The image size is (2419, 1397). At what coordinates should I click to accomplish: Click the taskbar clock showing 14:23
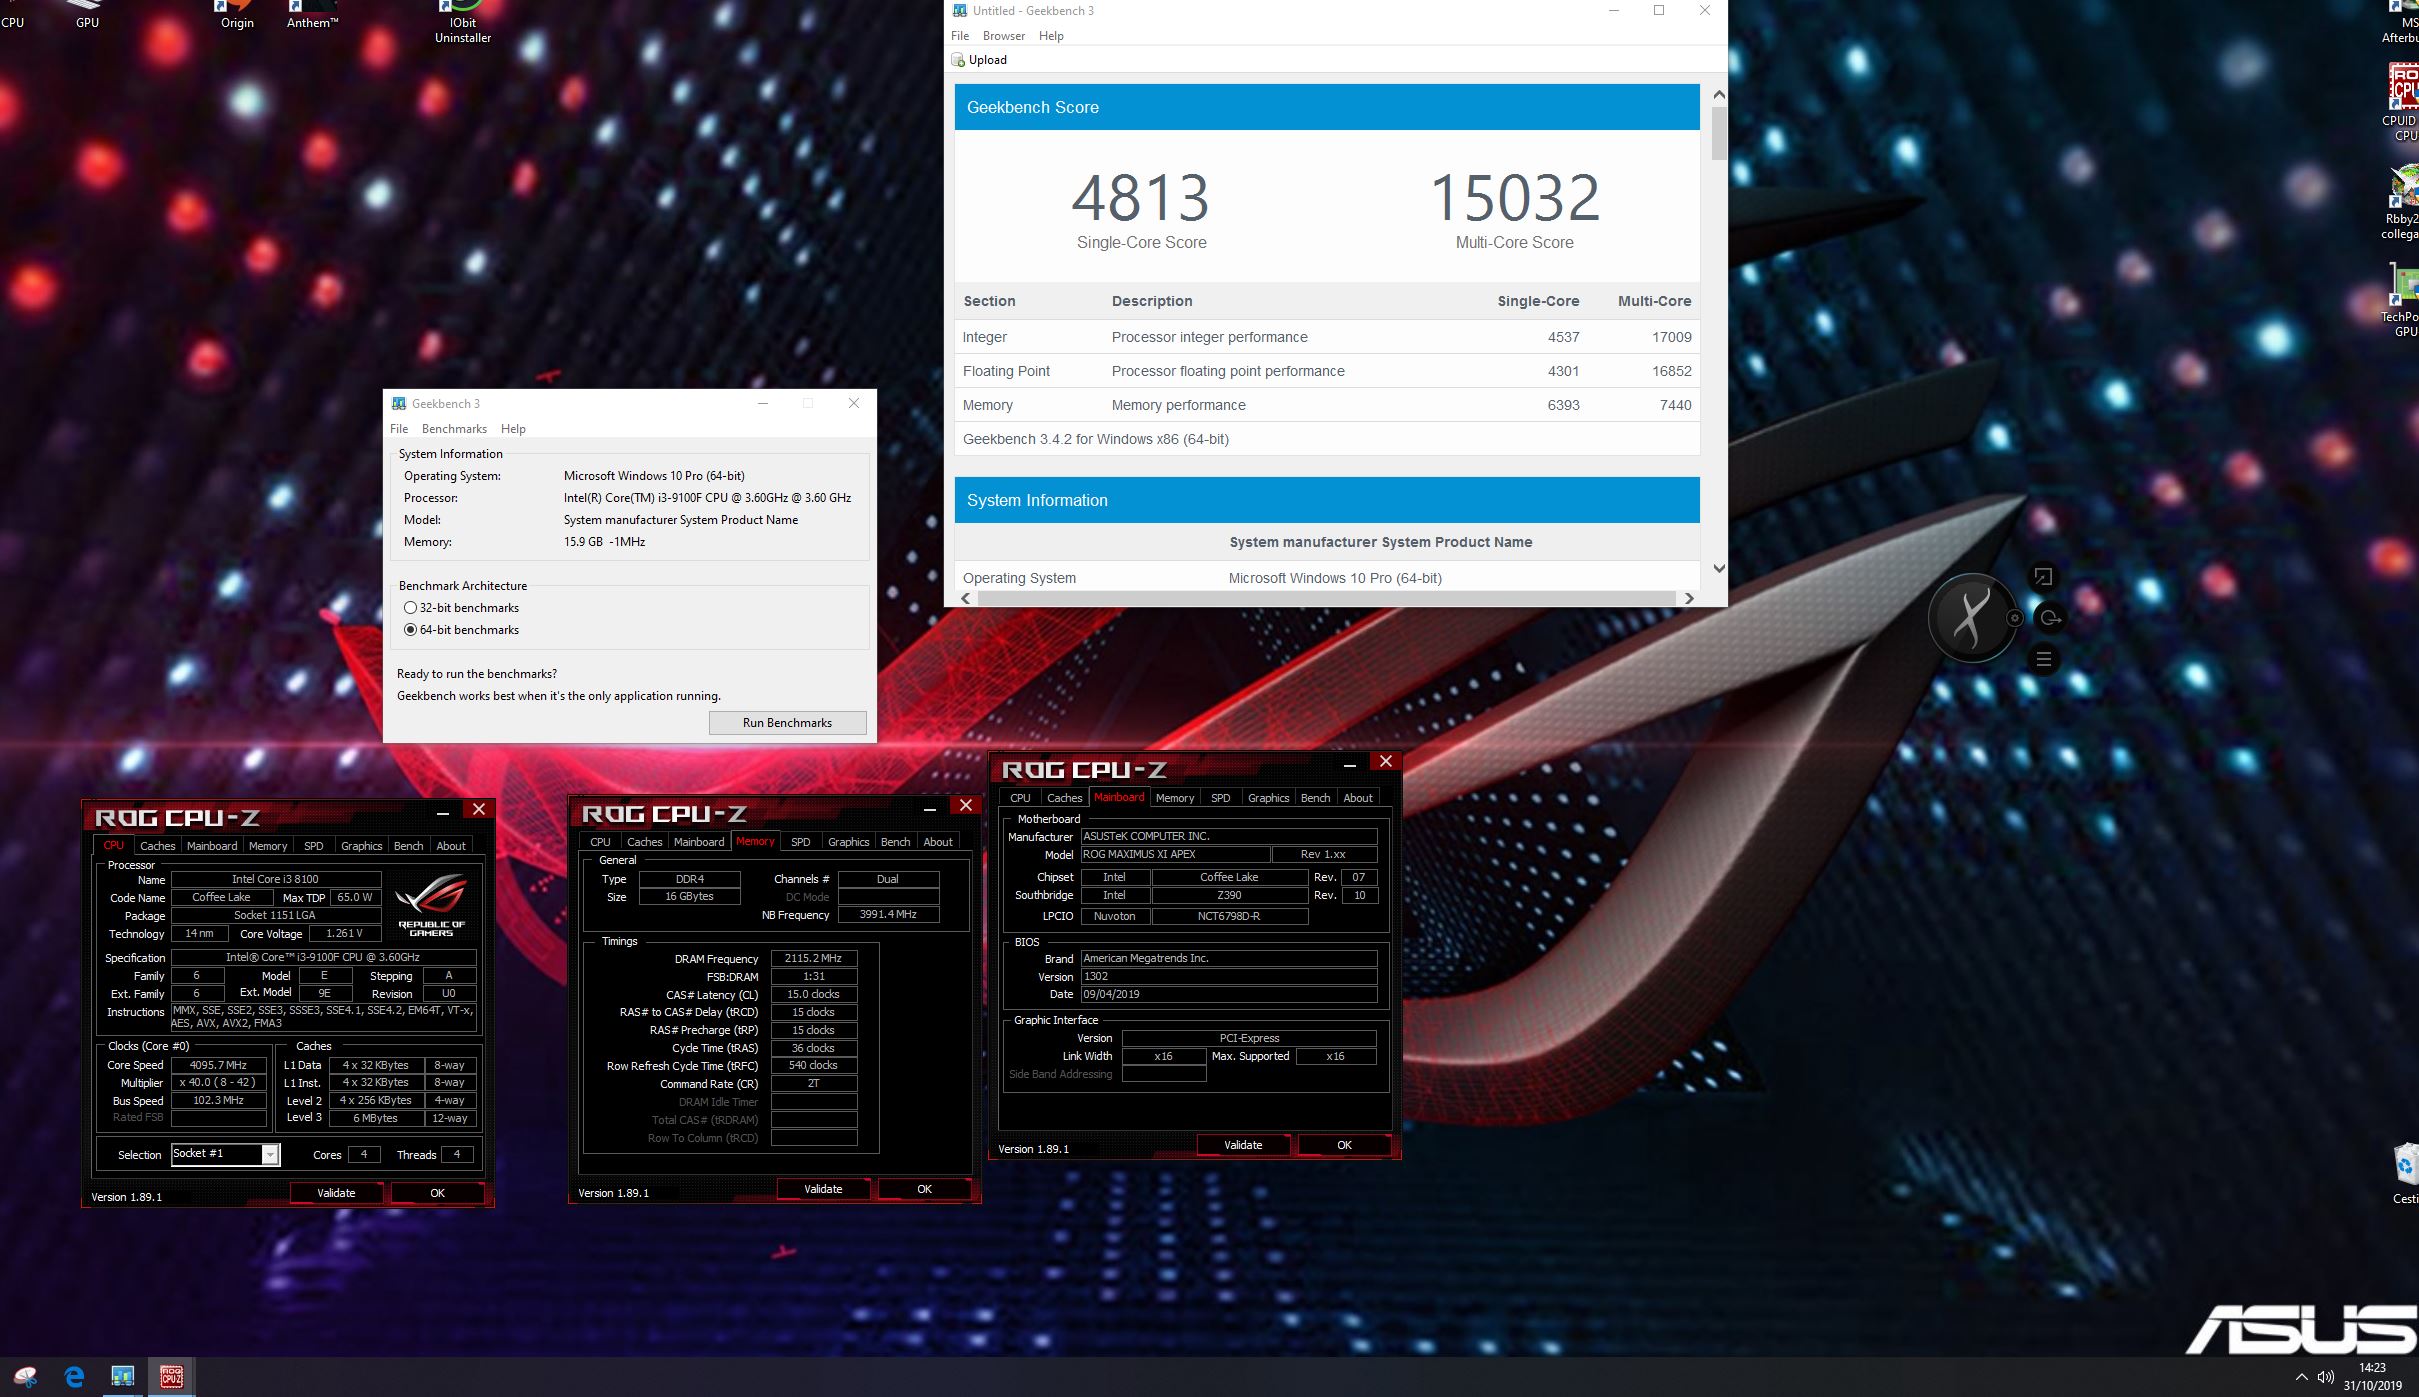(2372, 1368)
